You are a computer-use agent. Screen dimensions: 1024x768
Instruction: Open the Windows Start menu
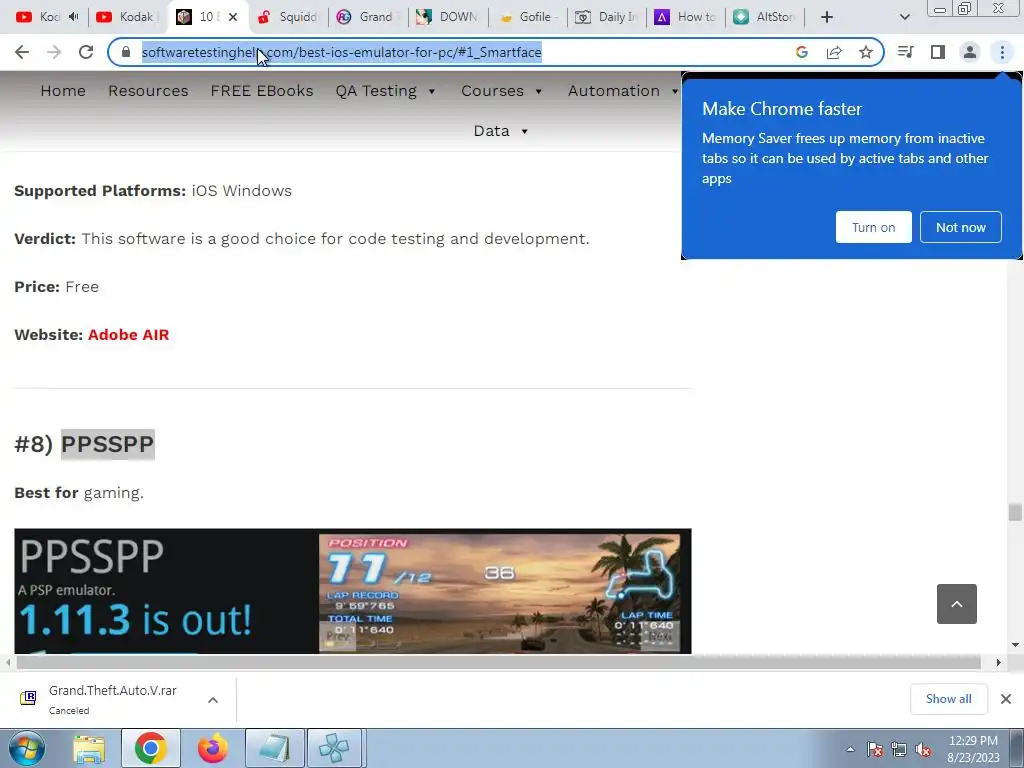pos(27,748)
